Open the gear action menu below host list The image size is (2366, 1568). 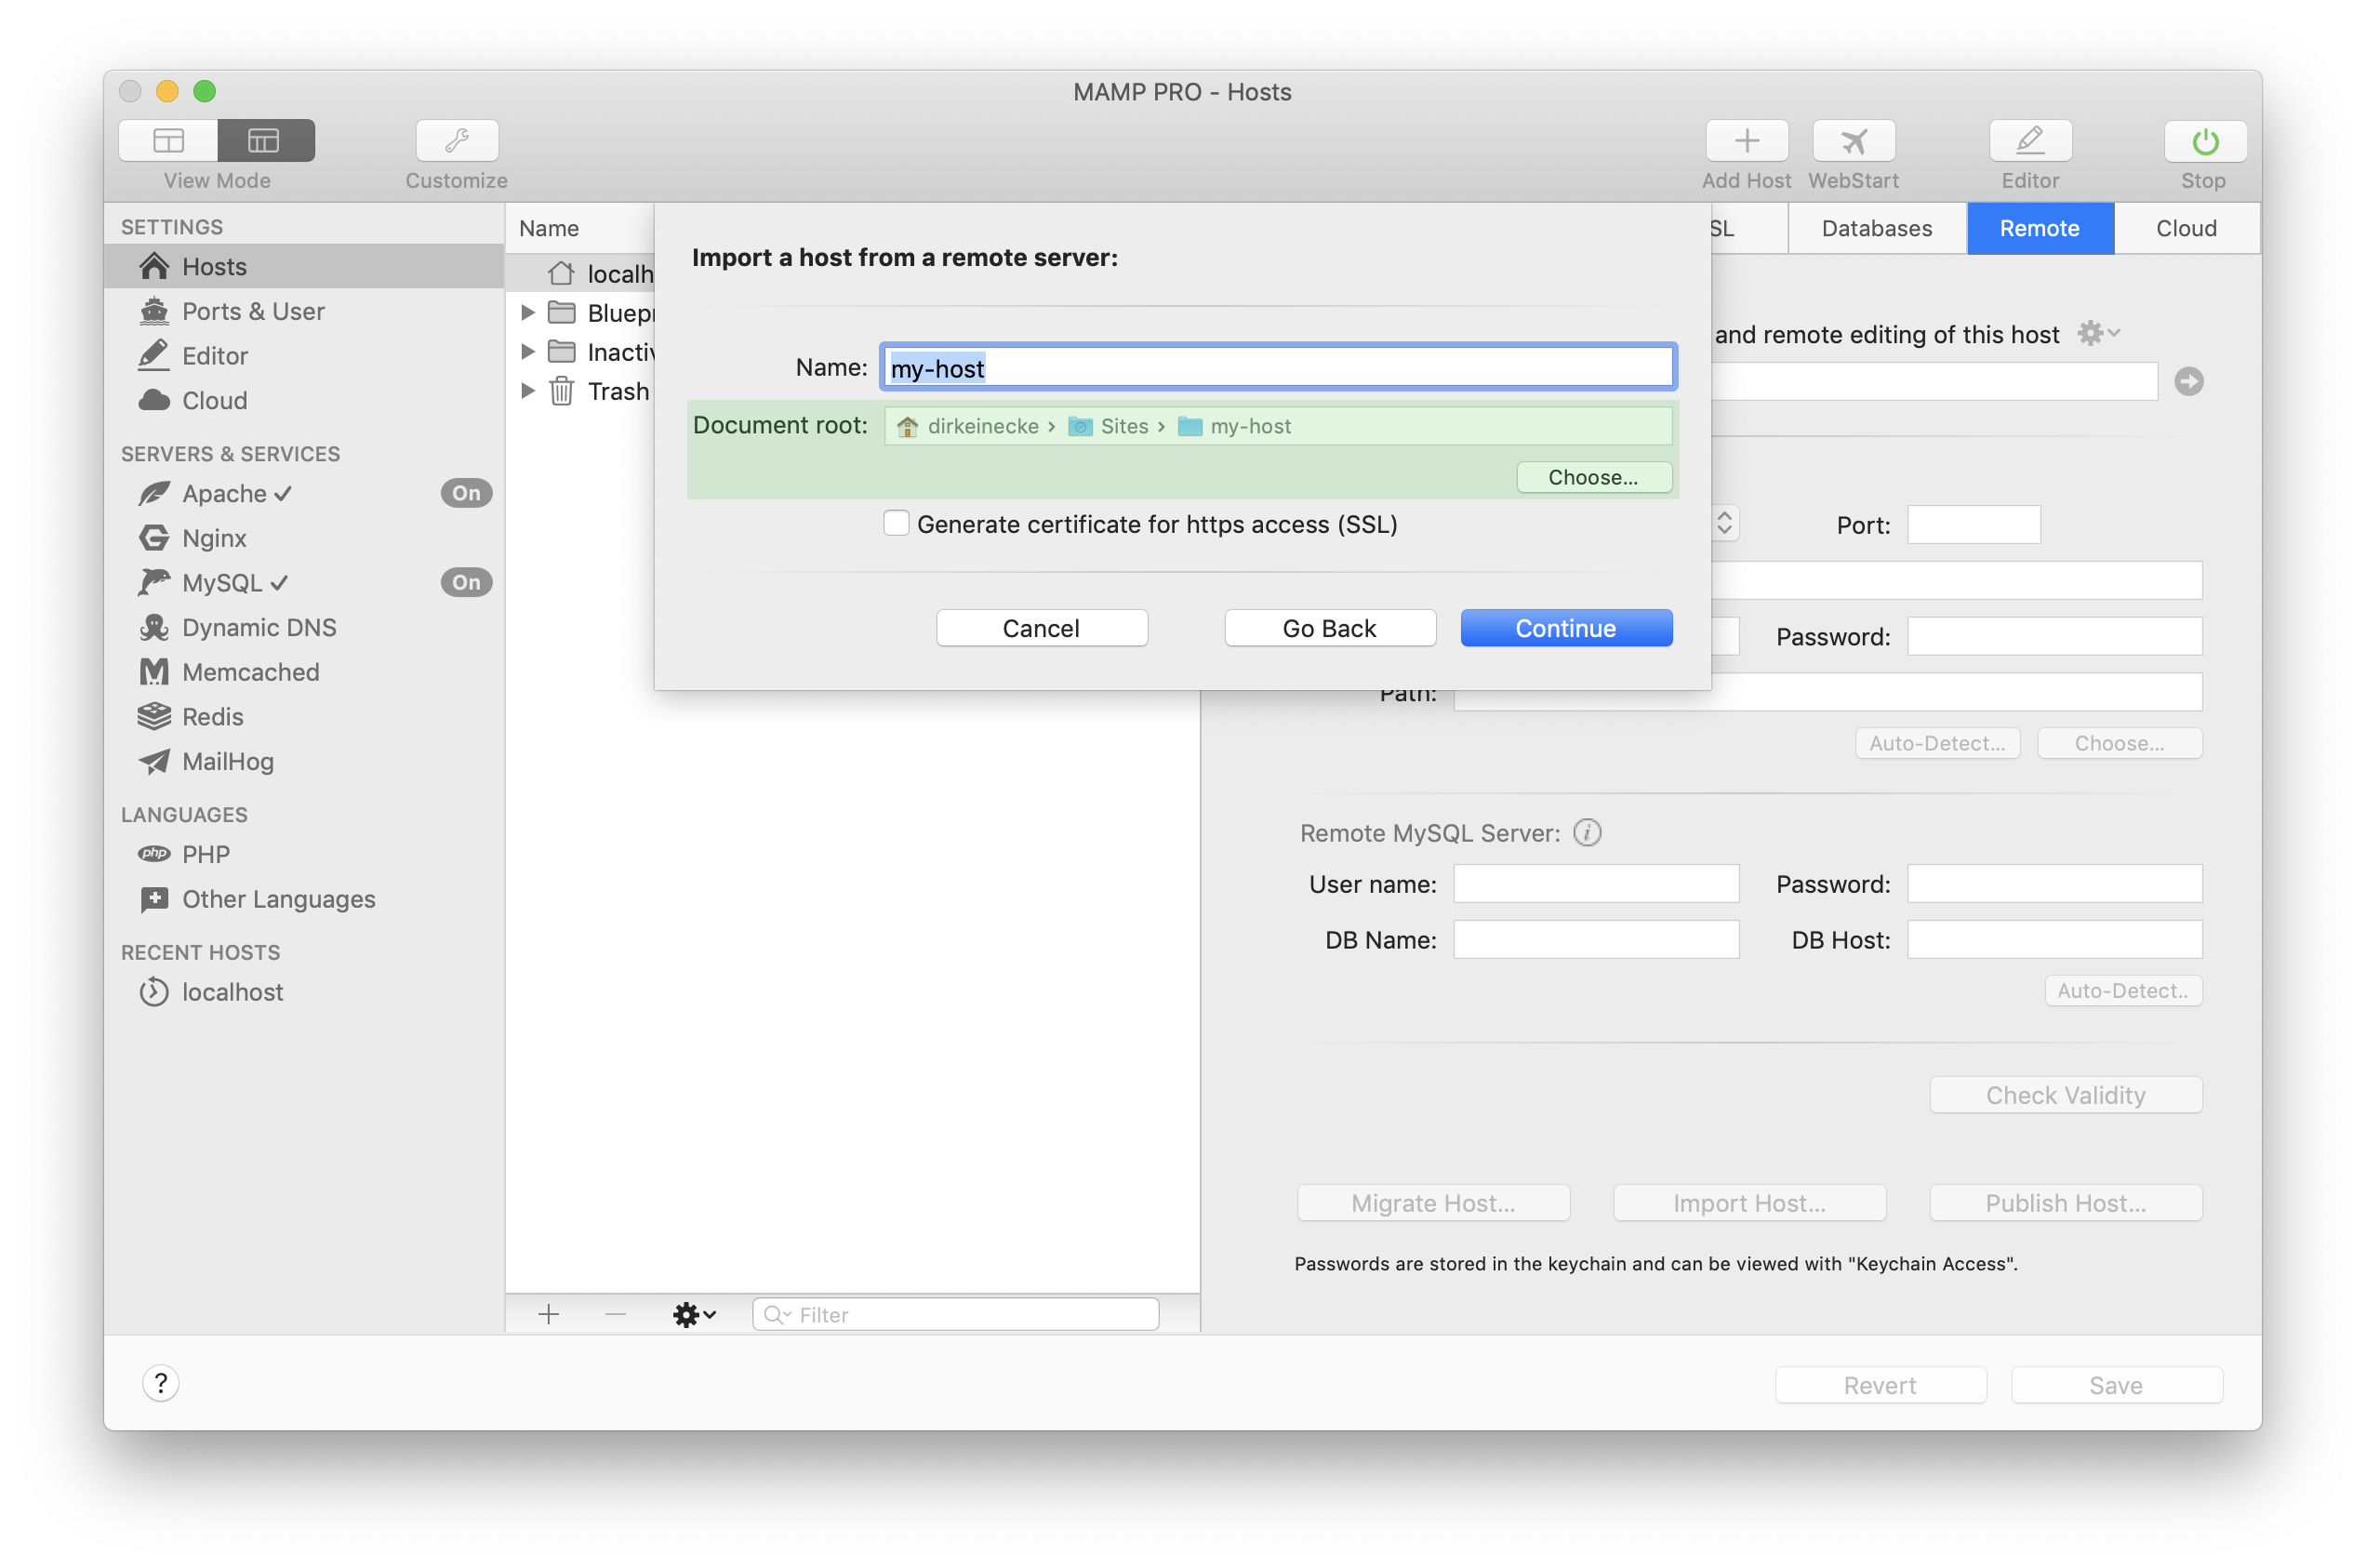(694, 1314)
